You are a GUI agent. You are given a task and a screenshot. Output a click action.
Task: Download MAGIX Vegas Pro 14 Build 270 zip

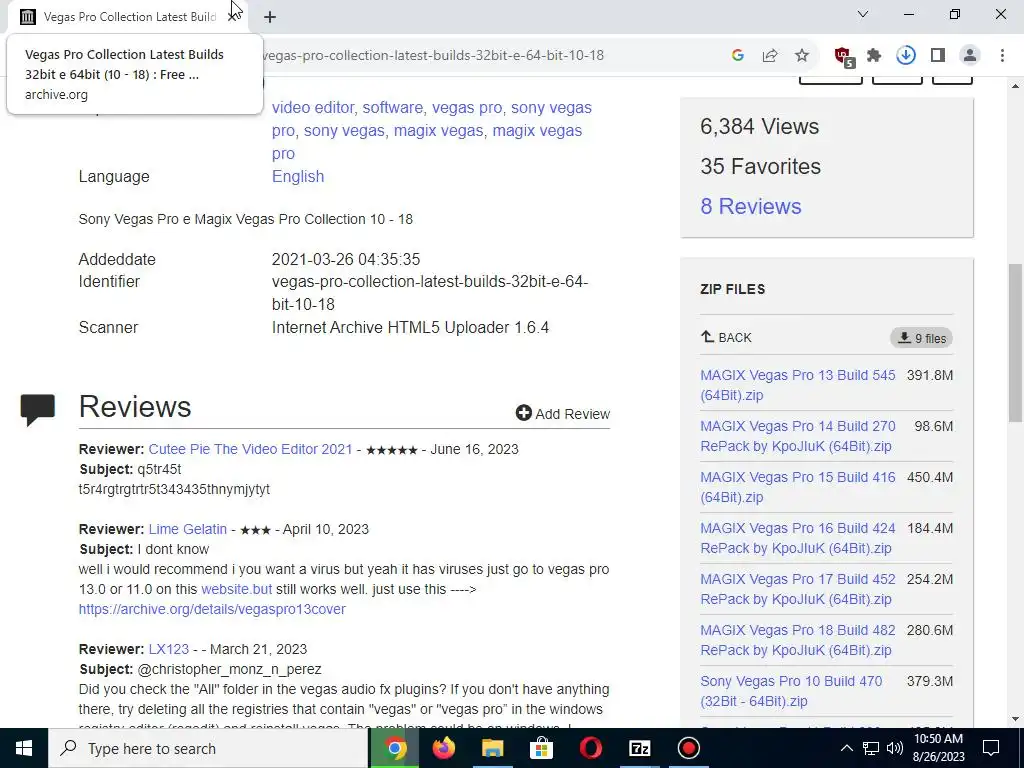tap(797, 436)
